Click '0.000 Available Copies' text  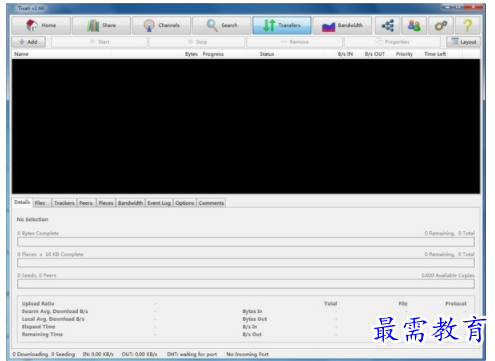pyautogui.click(x=448, y=275)
